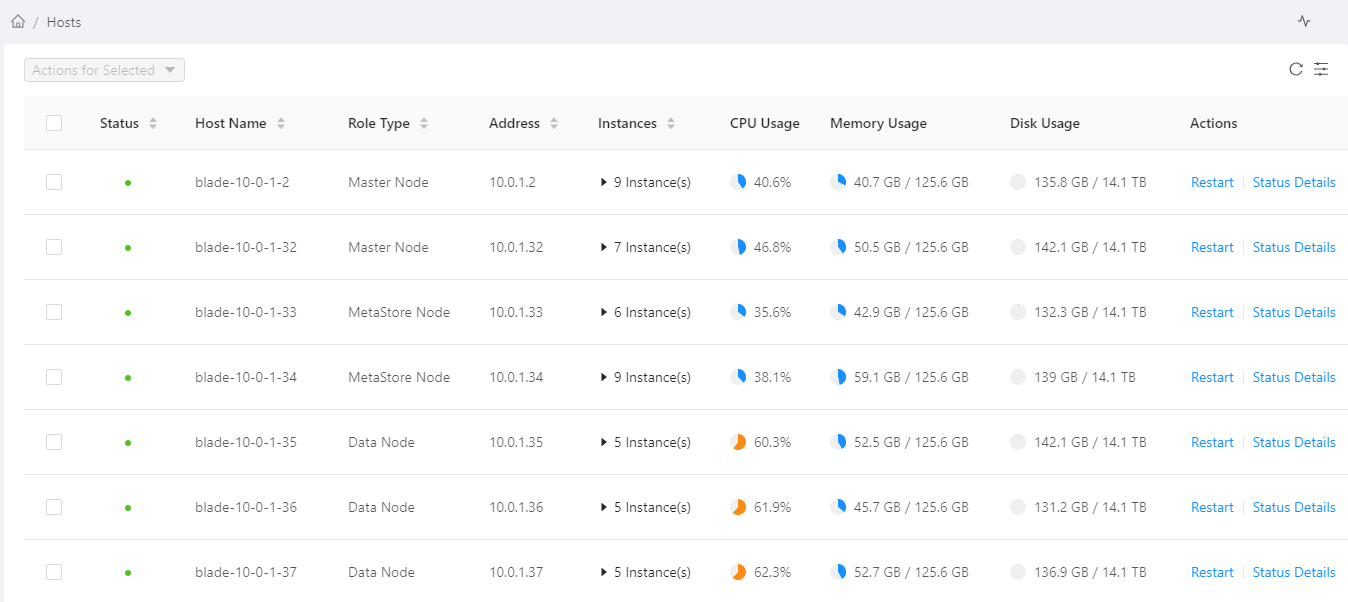Open Status Details for blade-10-0-1-37

(x=1294, y=572)
